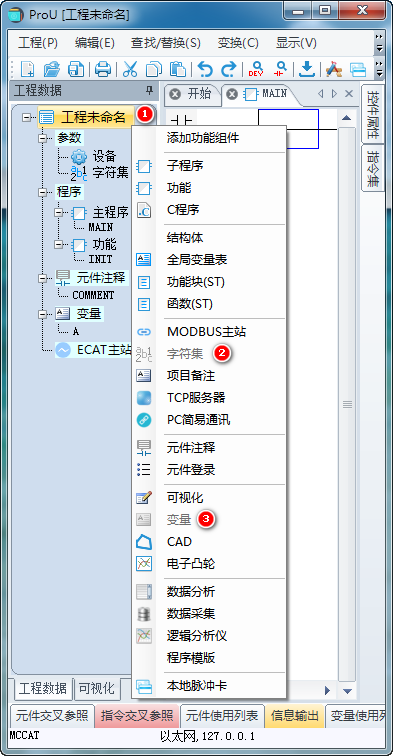
Task: Collapse the 程序 tree node
Action: click(43, 192)
